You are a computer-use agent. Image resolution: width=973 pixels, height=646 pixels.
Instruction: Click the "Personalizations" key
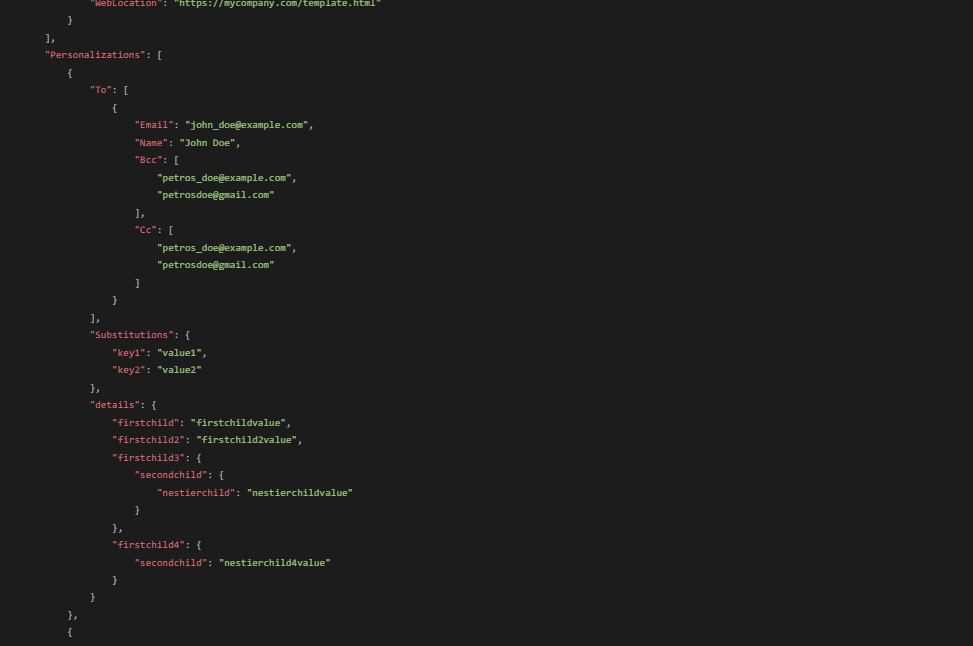point(95,55)
